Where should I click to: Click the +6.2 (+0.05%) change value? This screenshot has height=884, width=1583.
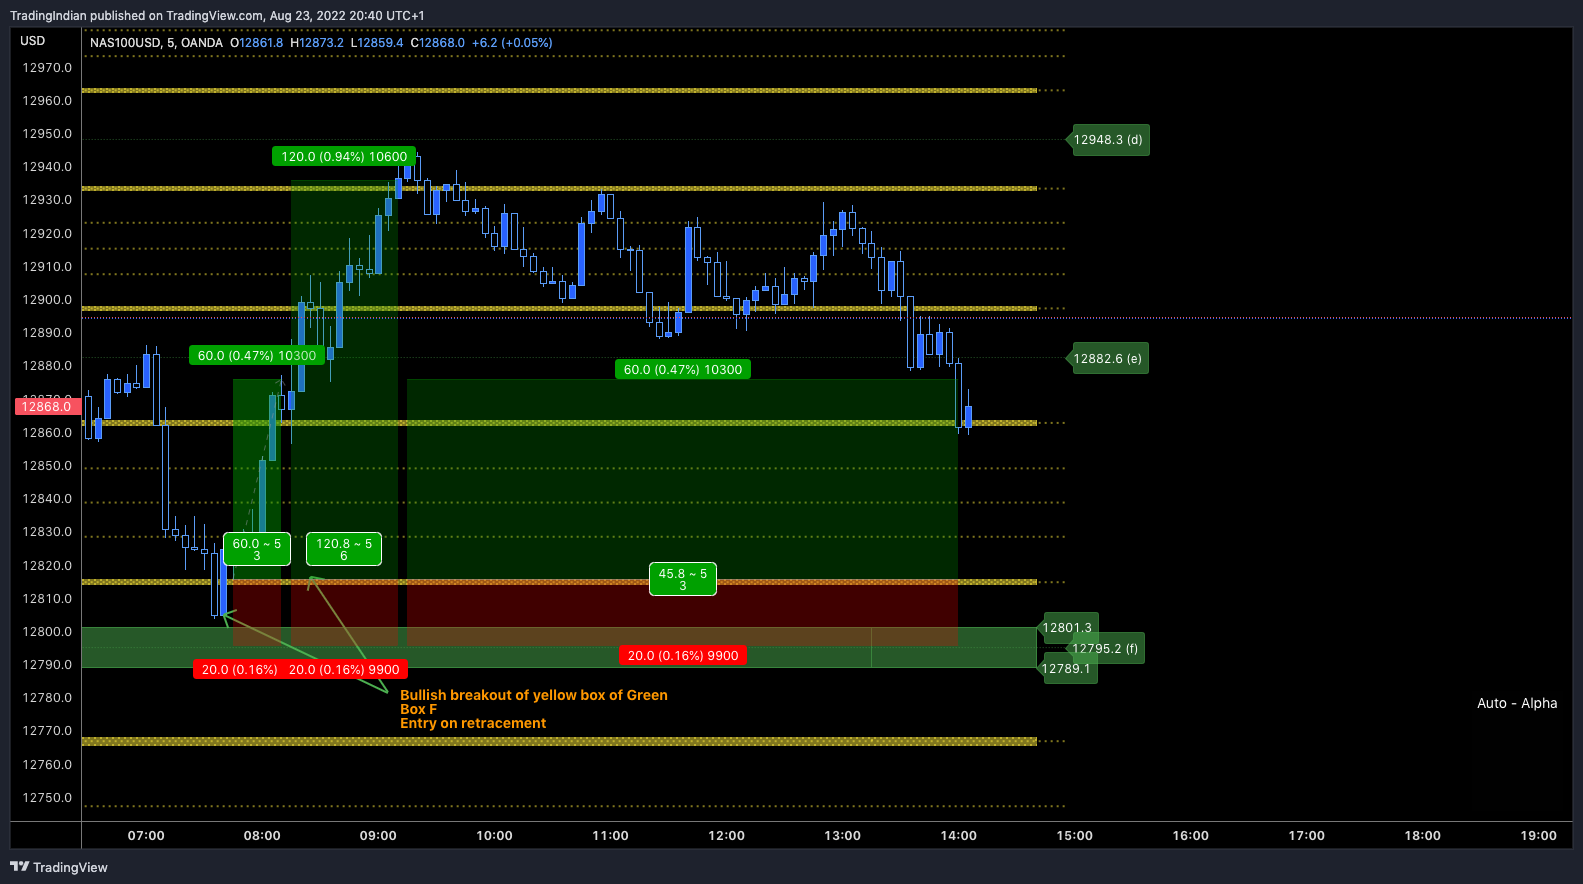click(512, 43)
